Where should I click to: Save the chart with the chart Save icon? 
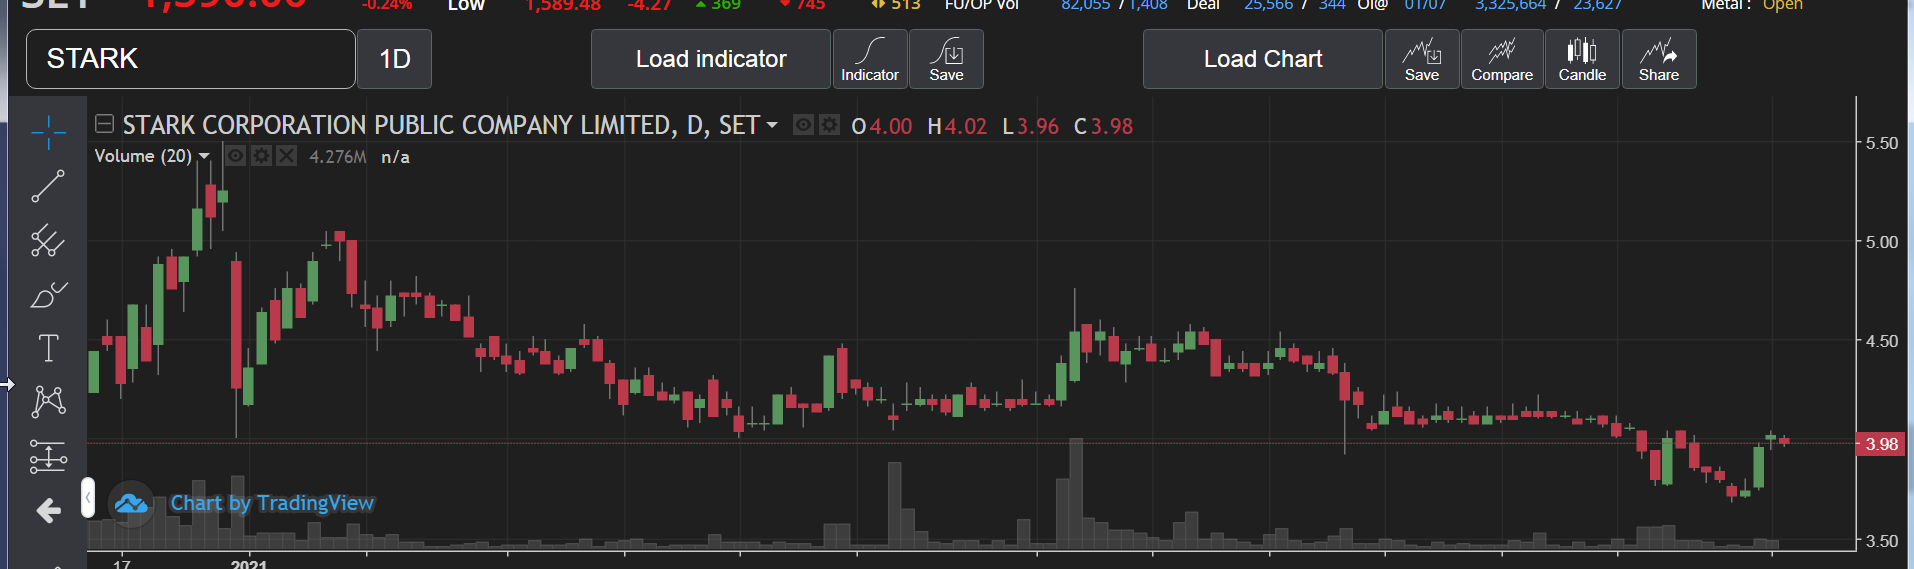coord(1421,59)
